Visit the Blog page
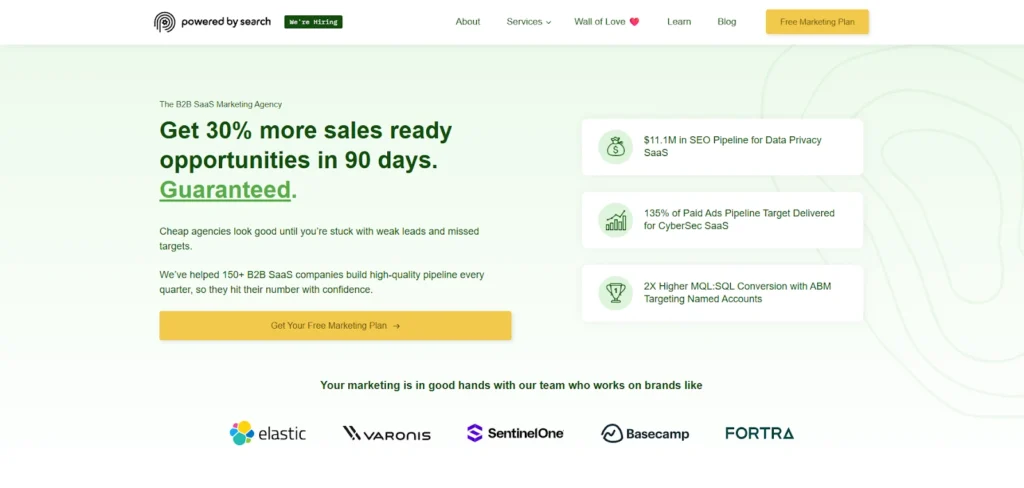The width and height of the screenshot is (1024, 488). [726, 22]
